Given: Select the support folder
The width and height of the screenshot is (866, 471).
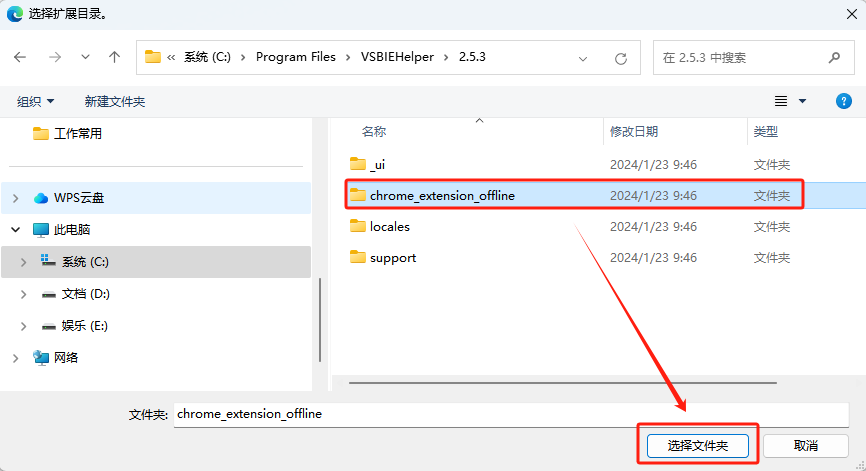Looking at the screenshot, I should pos(392,258).
